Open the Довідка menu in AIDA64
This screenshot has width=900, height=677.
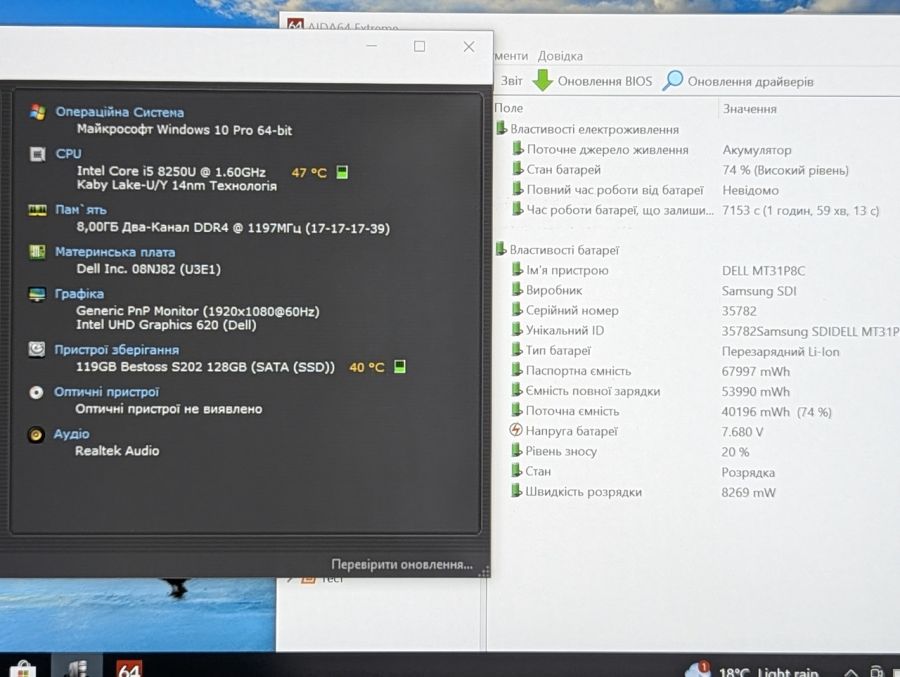560,56
